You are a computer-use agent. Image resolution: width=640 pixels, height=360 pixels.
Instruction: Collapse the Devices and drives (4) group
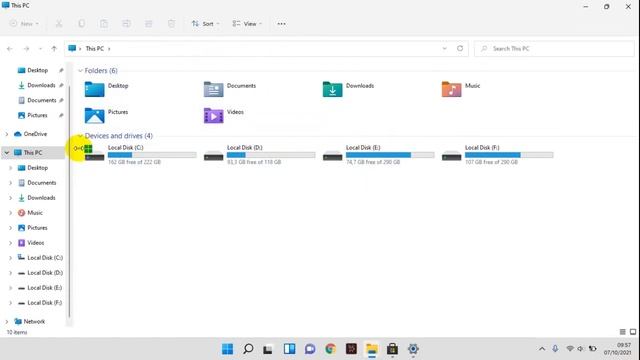[x=80, y=136]
